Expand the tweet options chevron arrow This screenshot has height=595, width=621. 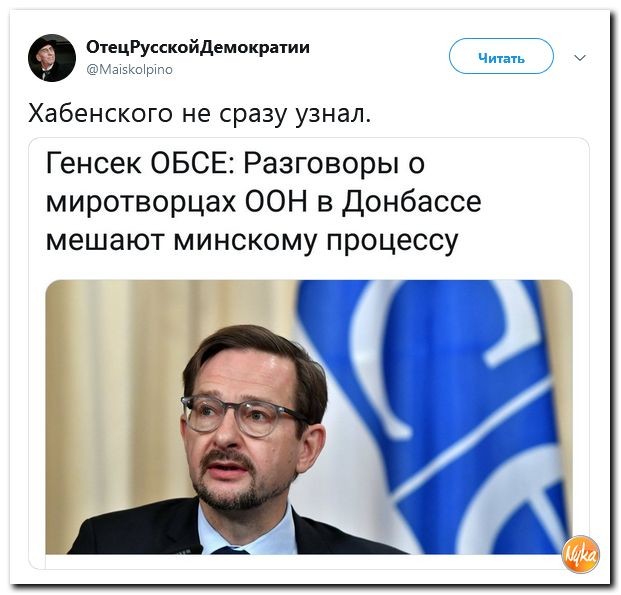(x=580, y=58)
